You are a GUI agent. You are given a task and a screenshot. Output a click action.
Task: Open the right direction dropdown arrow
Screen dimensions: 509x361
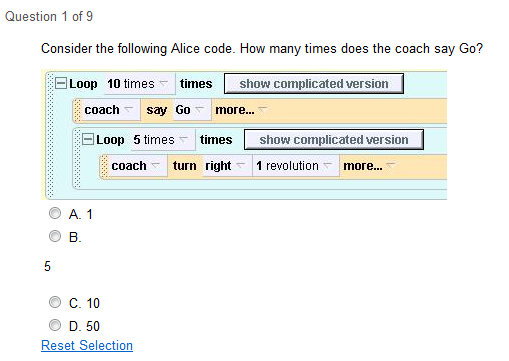click(241, 165)
